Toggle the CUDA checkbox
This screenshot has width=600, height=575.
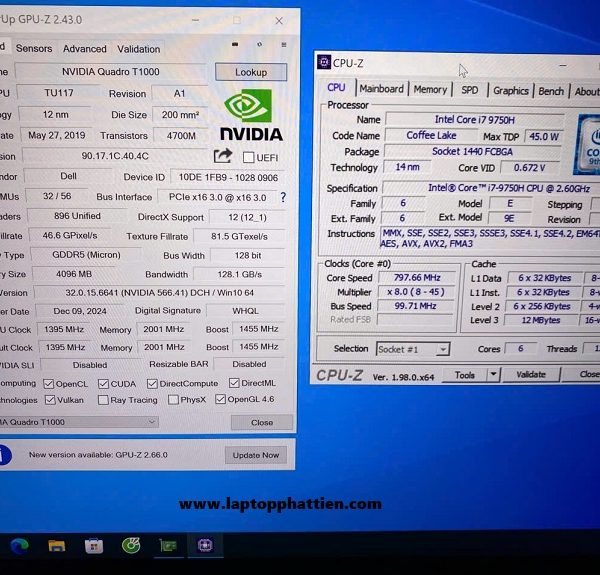pos(103,384)
